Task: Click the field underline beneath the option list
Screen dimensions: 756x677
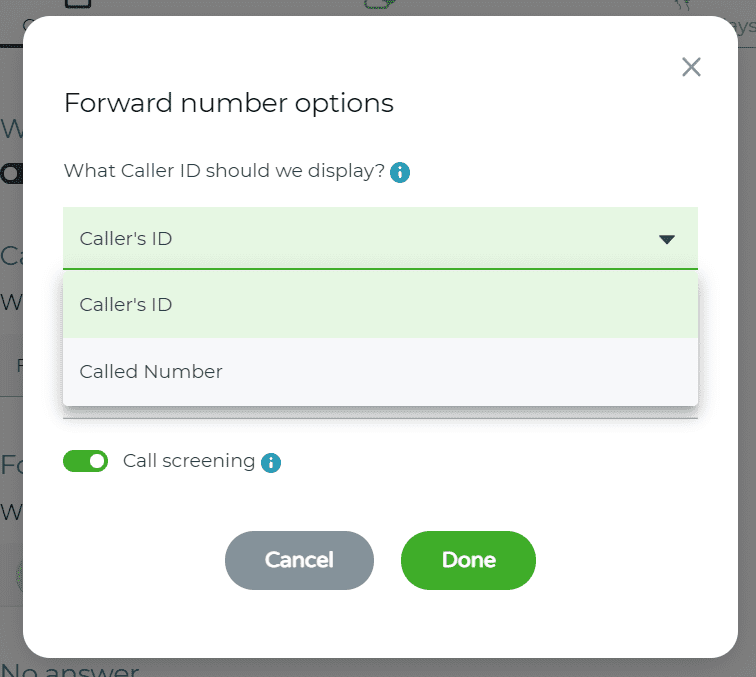Action: [x=380, y=419]
